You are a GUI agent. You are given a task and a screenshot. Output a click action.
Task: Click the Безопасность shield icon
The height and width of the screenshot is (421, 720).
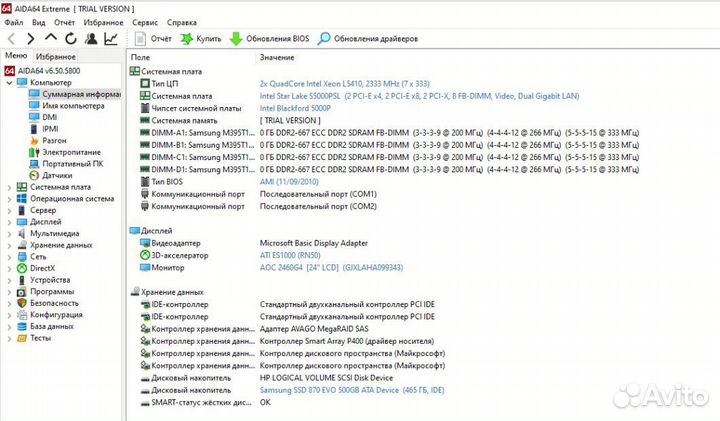click(22, 303)
